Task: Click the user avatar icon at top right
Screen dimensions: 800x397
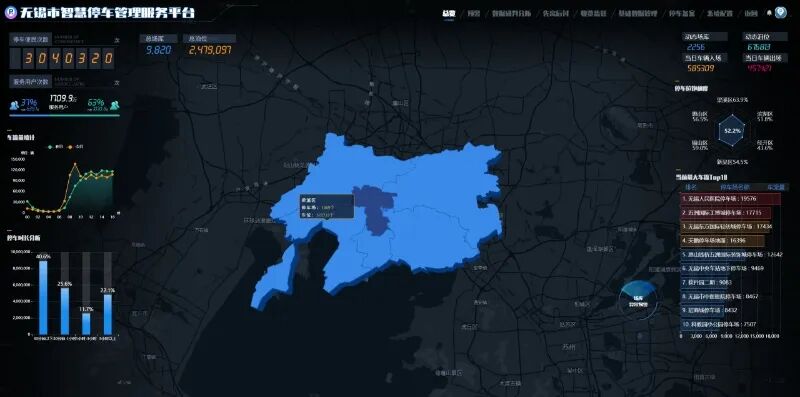Action: click(781, 13)
